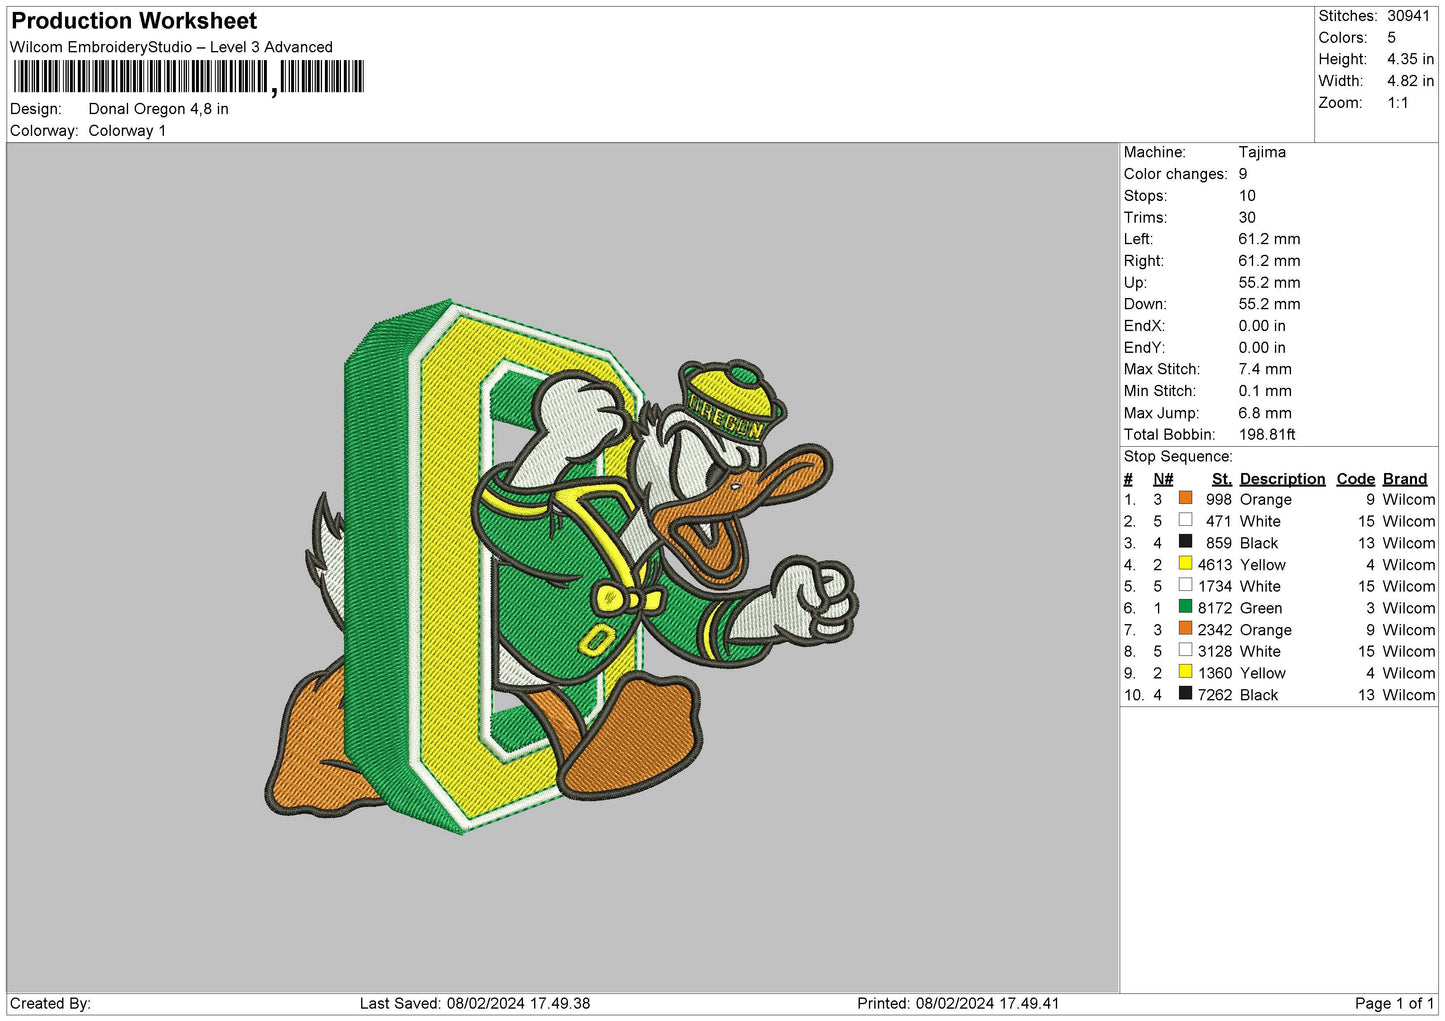Select stitch count '1734' in row 5
The image size is (1445, 1021).
click(x=1215, y=587)
